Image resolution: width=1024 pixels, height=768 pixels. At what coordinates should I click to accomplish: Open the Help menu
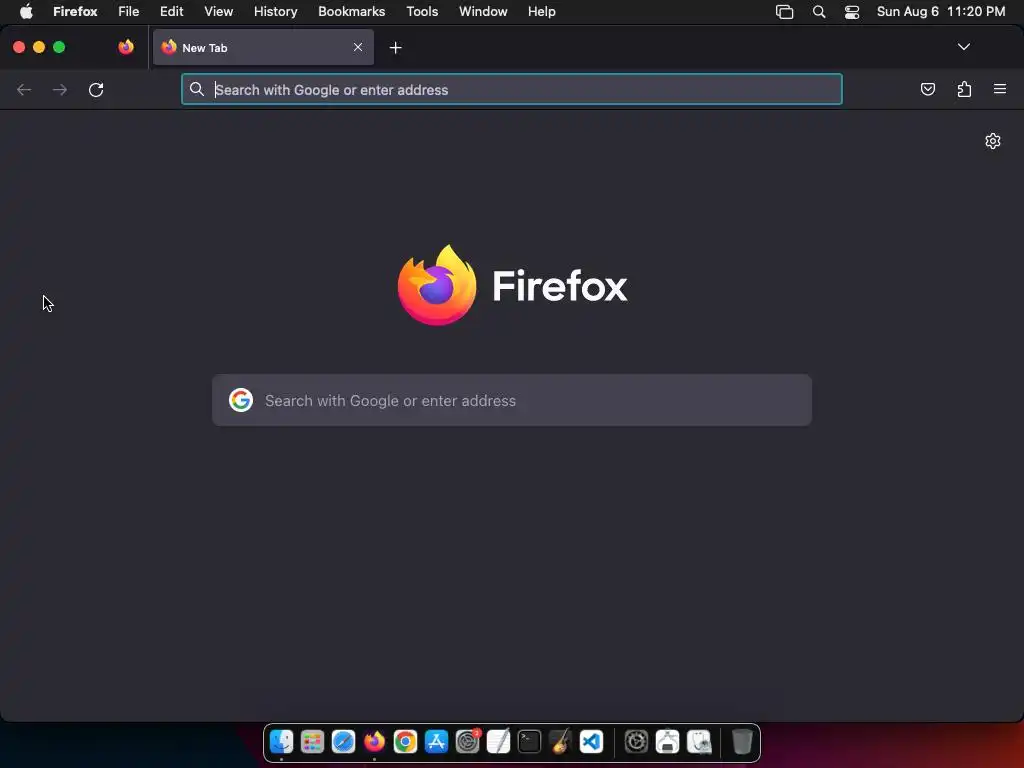pyautogui.click(x=541, y=11)
